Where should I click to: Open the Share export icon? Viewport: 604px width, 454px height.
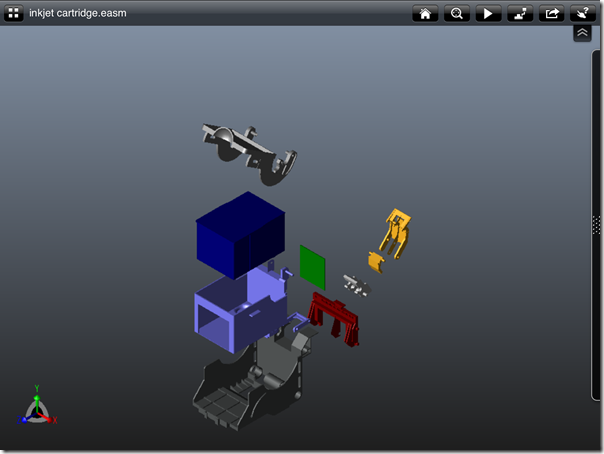tap(552, 13)
